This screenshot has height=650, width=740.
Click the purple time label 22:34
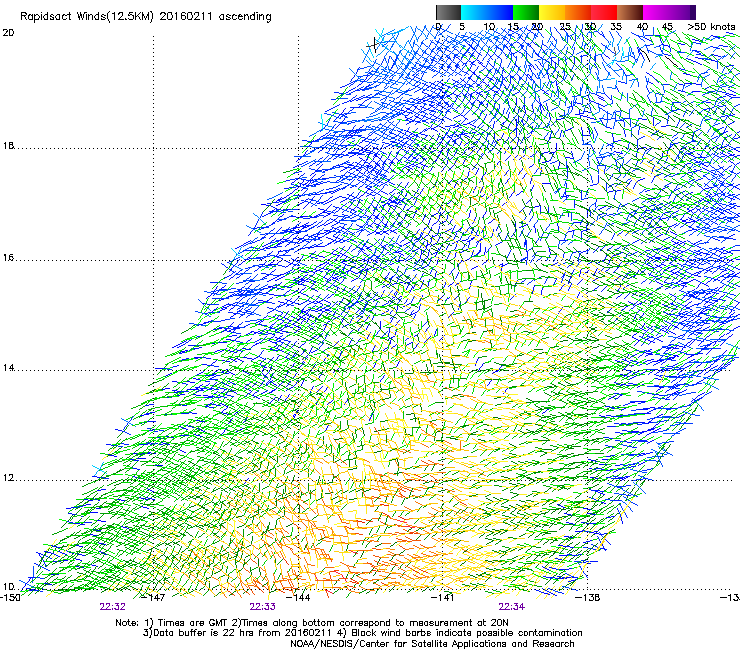(512, 607)
